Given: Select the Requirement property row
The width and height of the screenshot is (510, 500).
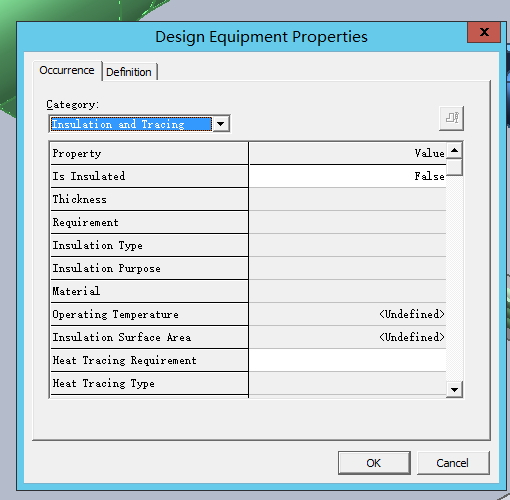Looking at the screenshot, I should pyautogui.click(x=149, y=222).
